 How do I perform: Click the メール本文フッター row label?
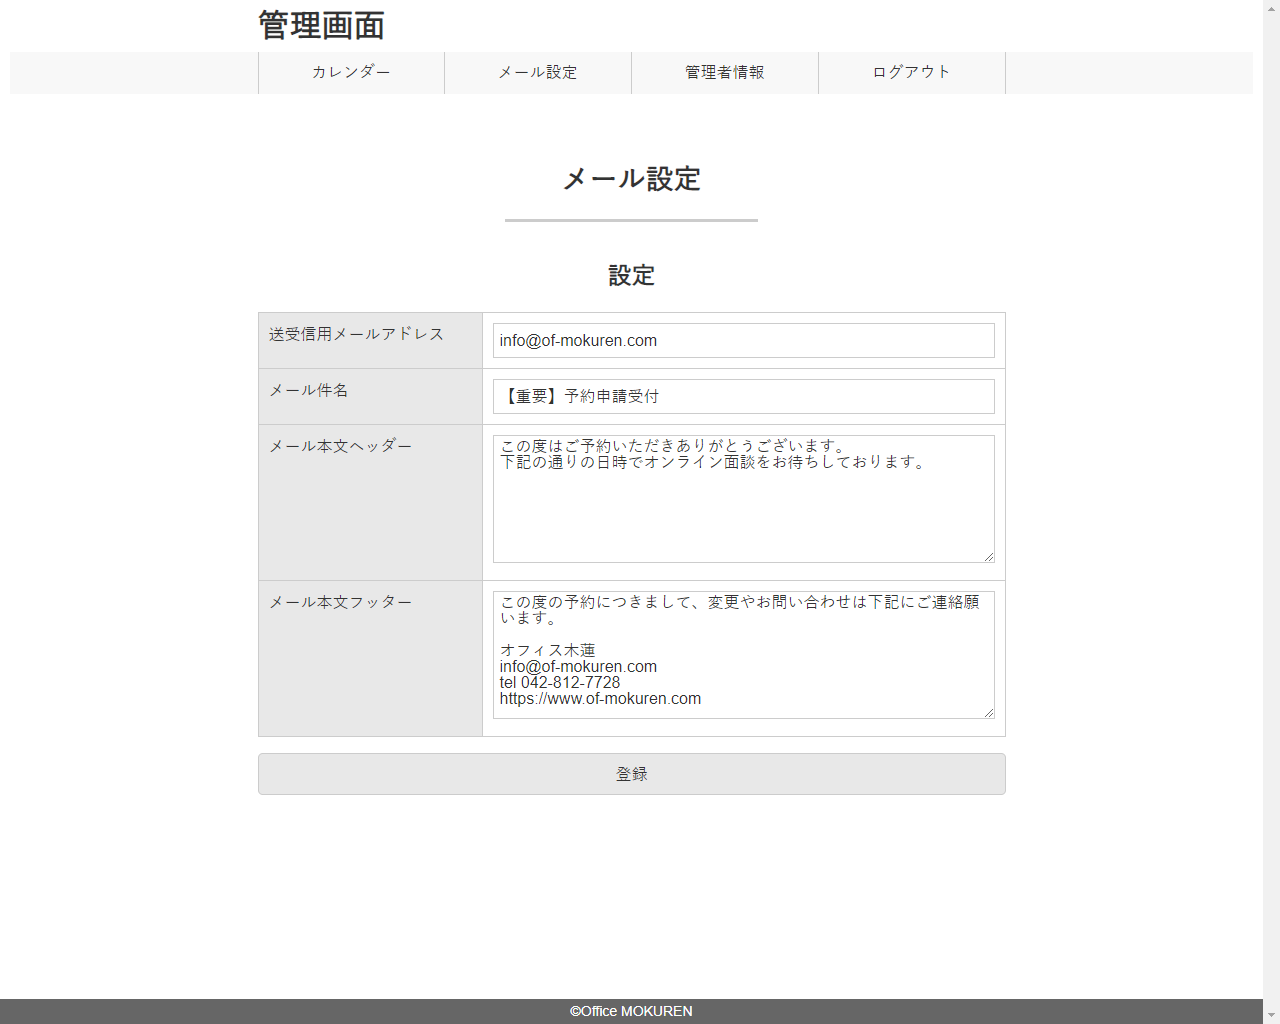click(340, 602)
